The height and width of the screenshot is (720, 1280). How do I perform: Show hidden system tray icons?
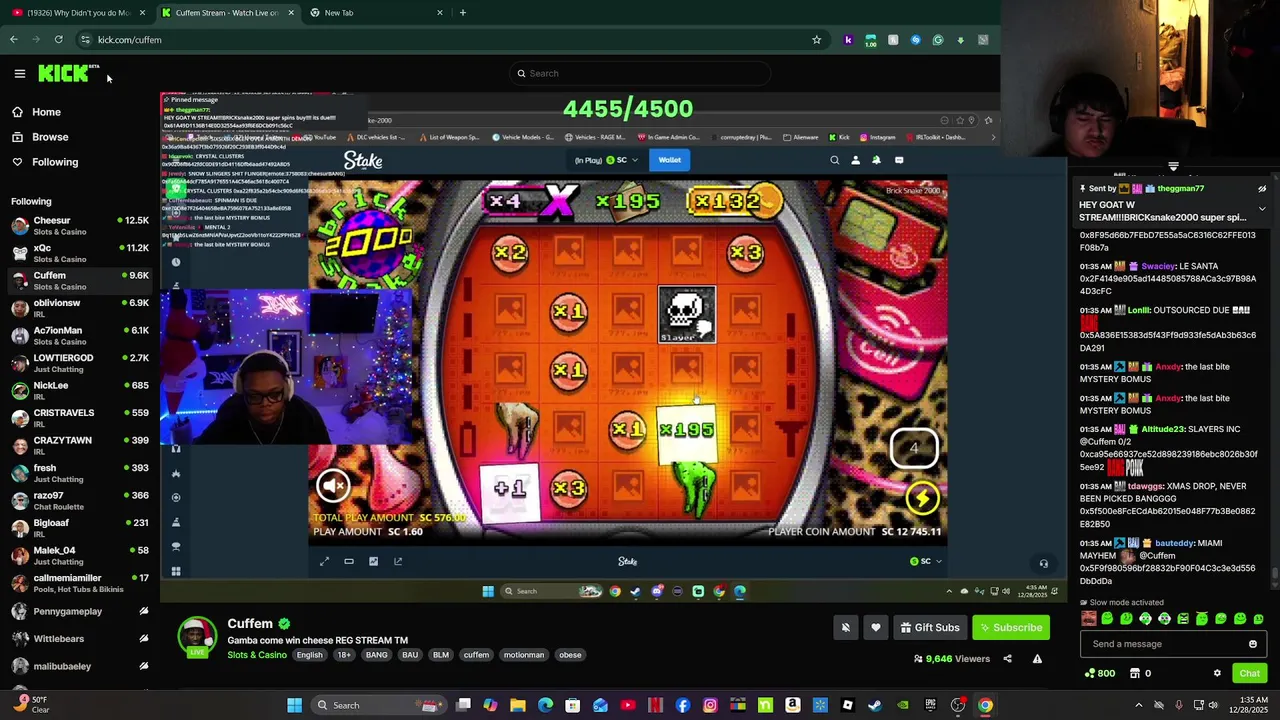pos(1138,705)
